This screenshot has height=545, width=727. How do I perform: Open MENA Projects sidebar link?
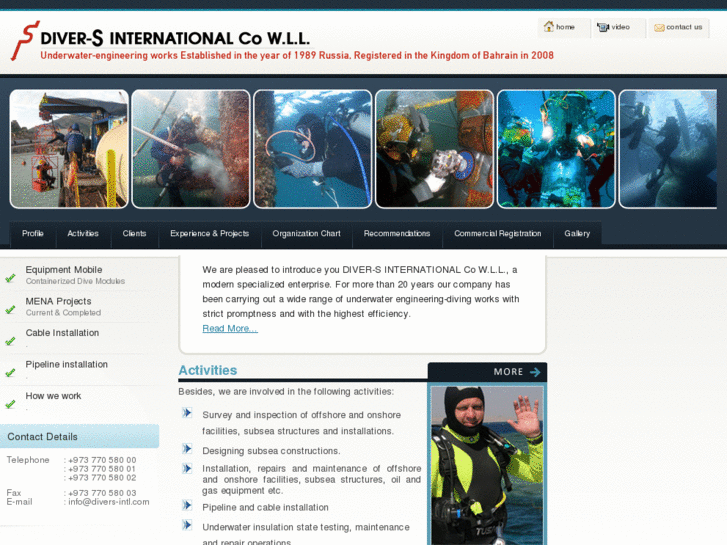tap(58, 301)
